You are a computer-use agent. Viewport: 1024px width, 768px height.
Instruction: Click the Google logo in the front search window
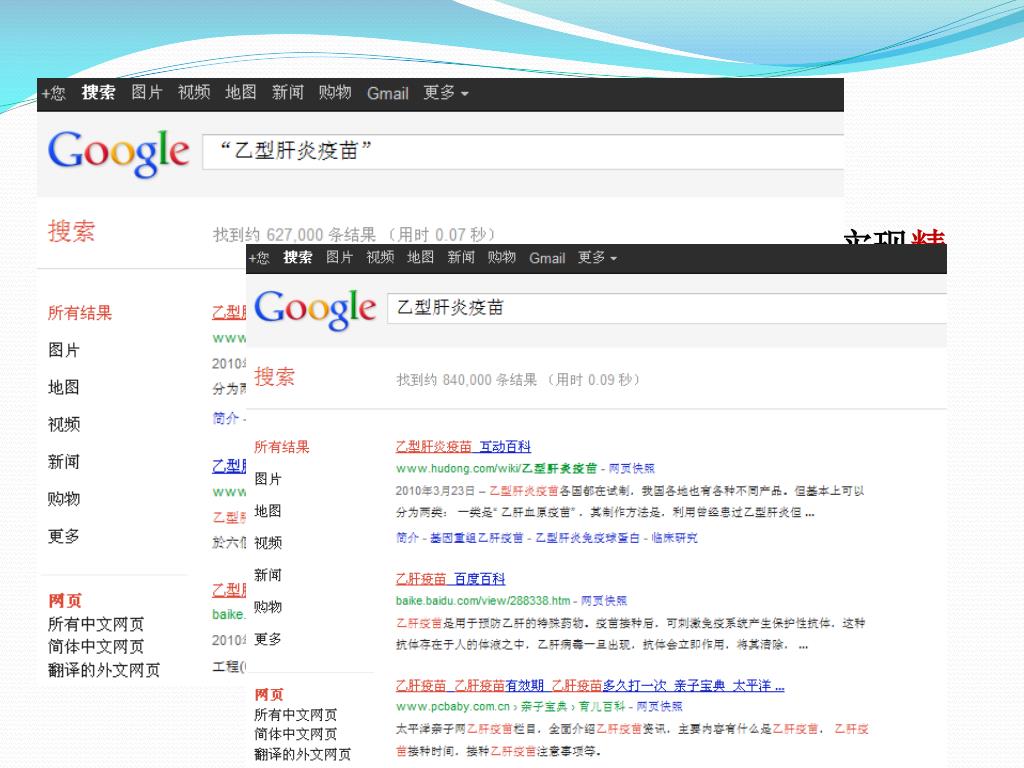[x=315, y=310]
